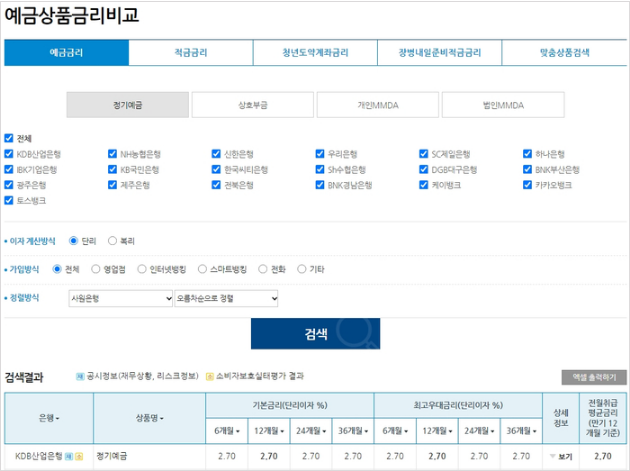Choose 전화 joining method
Image resolution: width=630 pixels, height=471 pixels.
[x=263, y=269]
